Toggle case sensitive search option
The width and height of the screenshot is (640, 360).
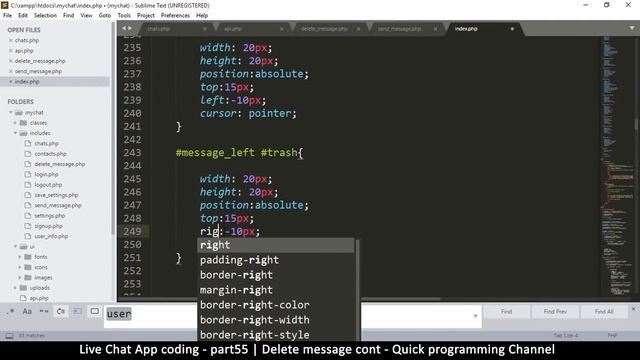pos(27,311)
